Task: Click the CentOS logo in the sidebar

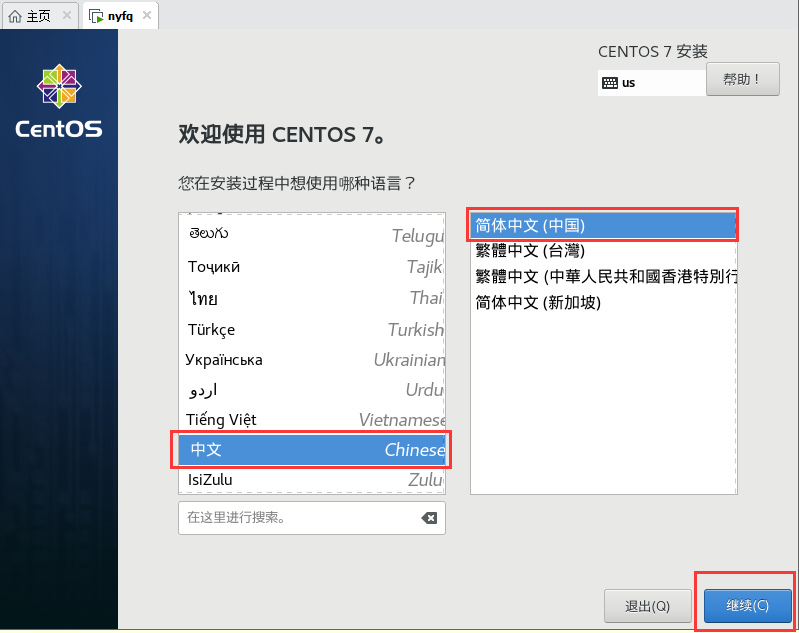Action: pos(59,101)
